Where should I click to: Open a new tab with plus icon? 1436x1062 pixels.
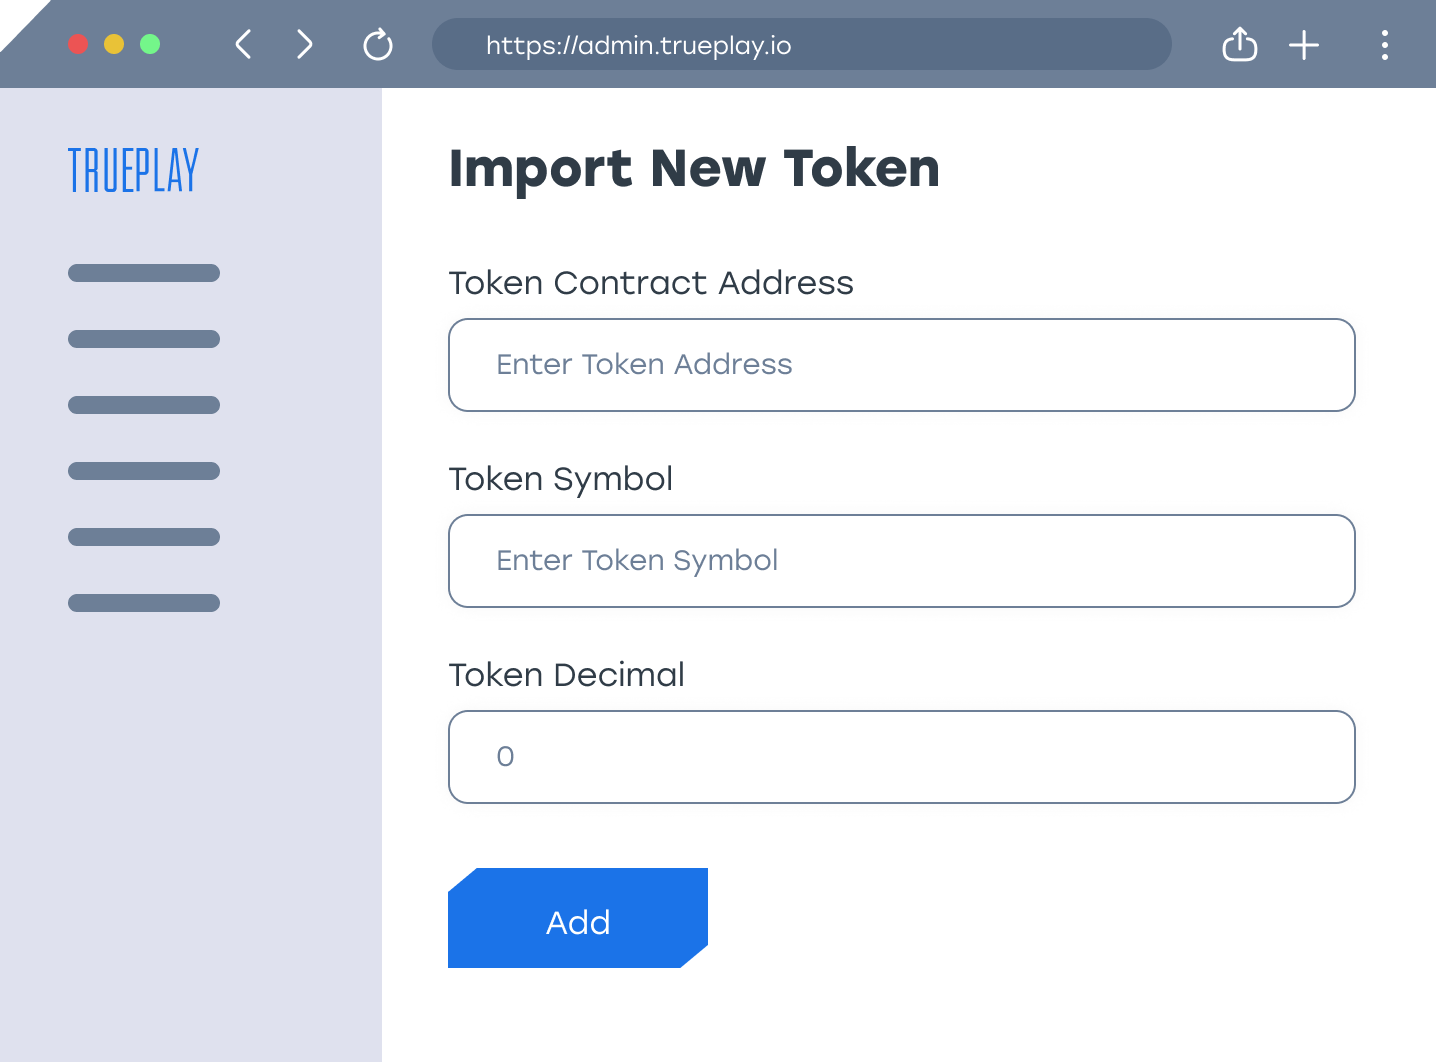1304,45
